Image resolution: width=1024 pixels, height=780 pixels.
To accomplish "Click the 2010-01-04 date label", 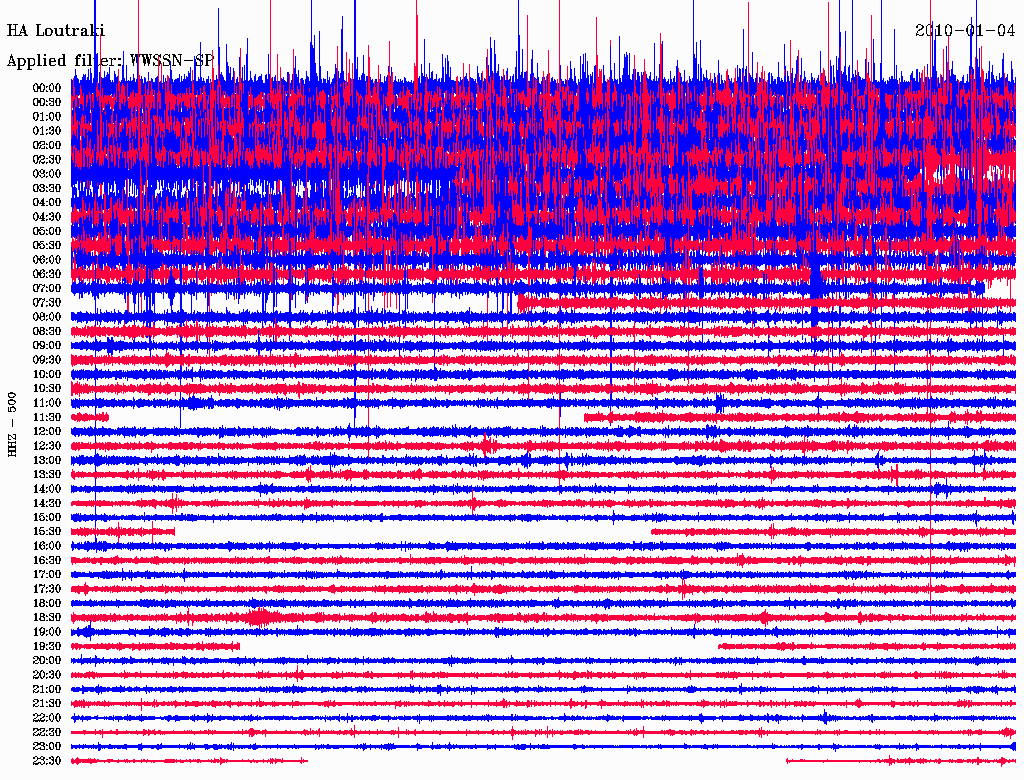I will tap(965, 30).
